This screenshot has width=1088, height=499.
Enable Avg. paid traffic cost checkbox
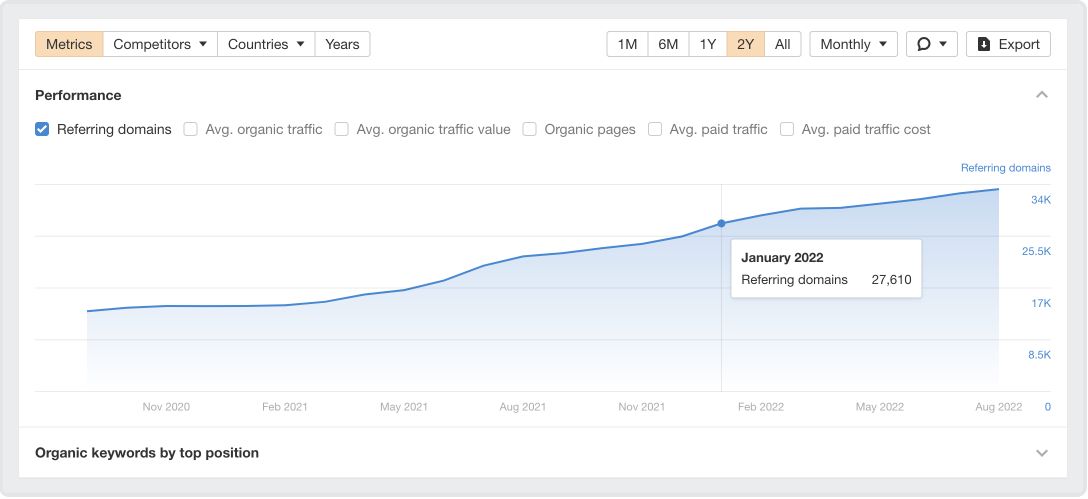pyautogui.click(x=787, y=129)
